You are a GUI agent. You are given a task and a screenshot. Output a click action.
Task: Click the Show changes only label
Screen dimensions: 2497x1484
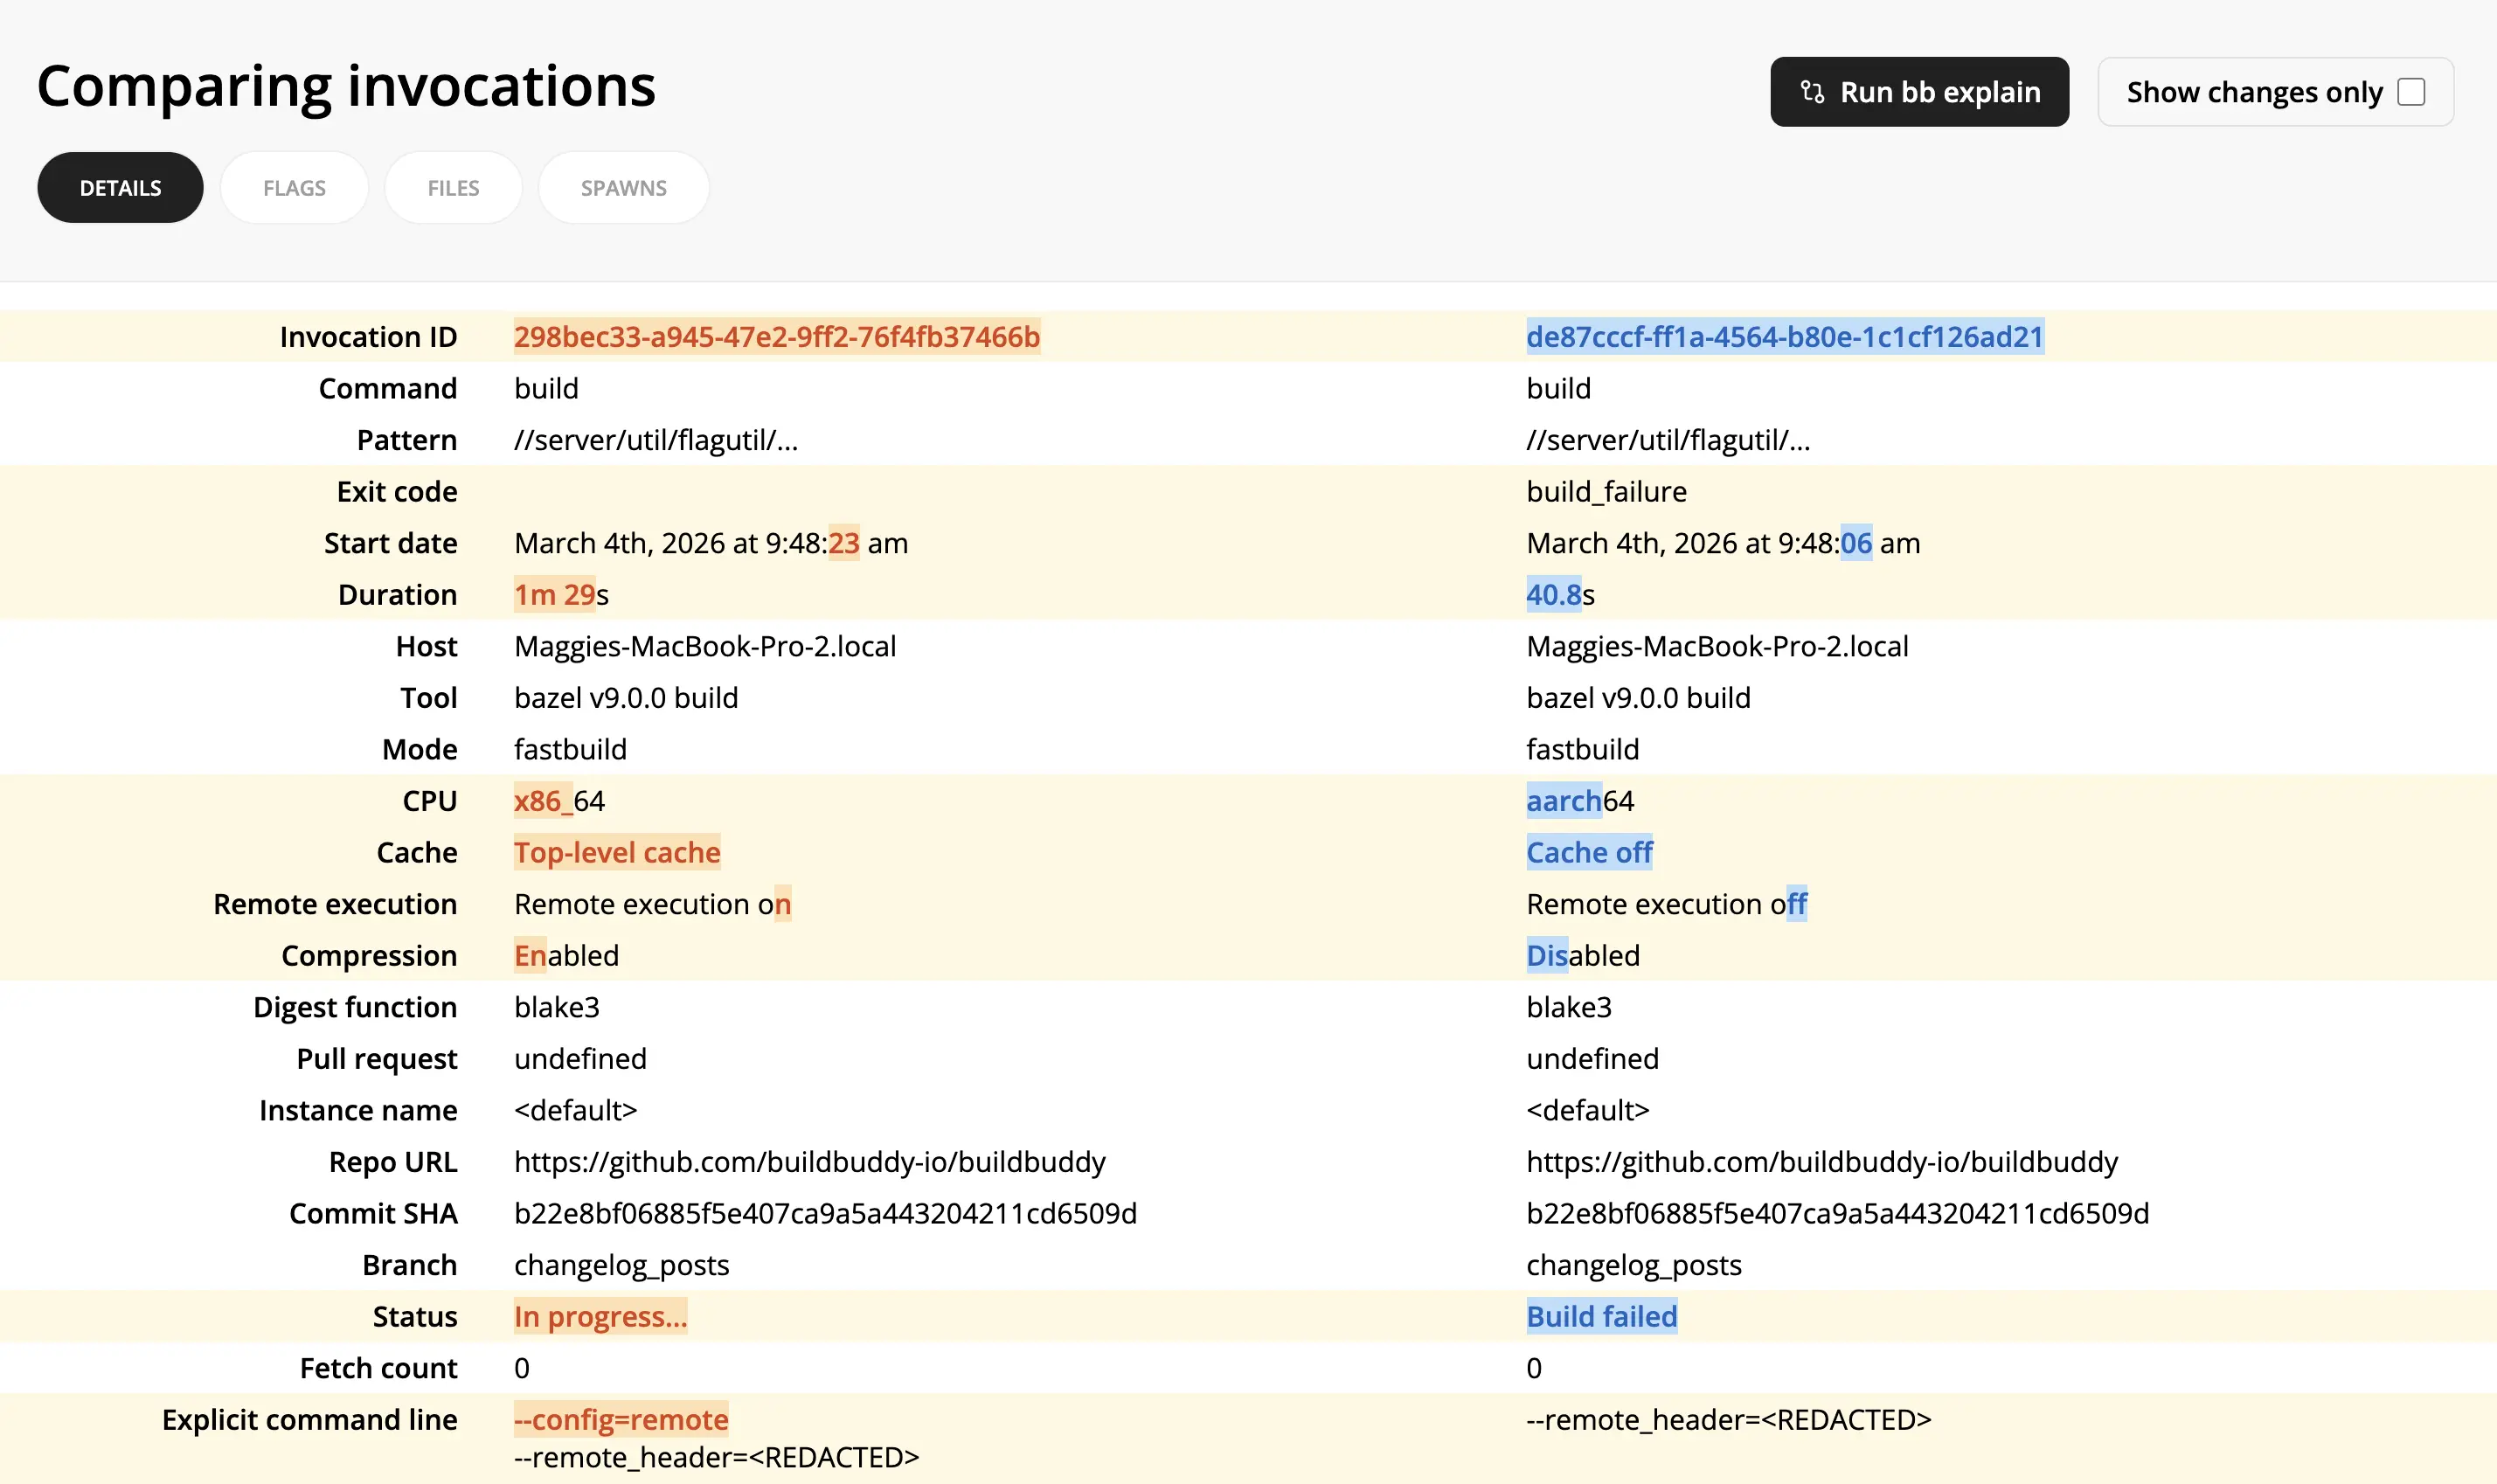click(x=2254, y=92)
